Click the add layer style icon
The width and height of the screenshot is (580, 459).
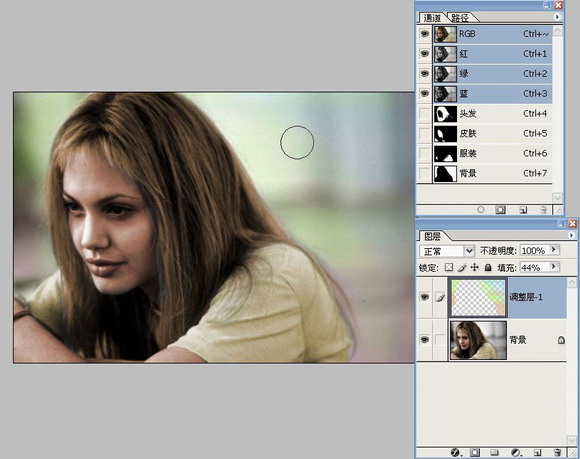(x=455, y=452)
